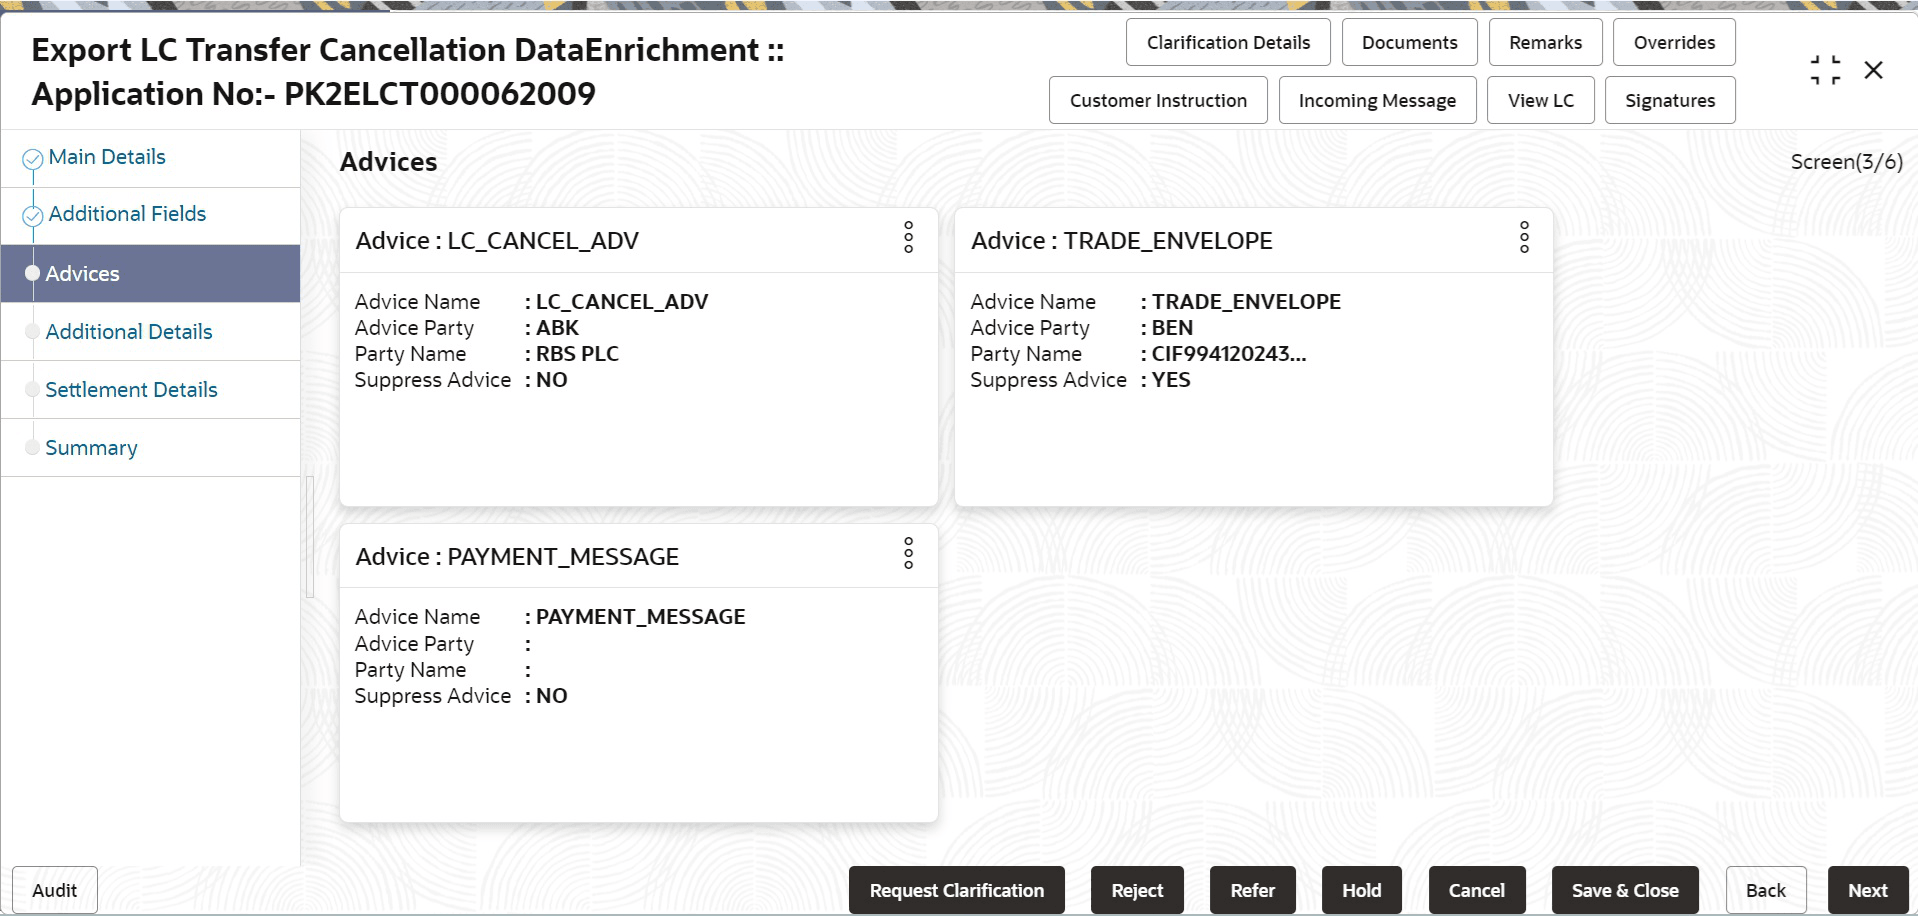Click advice party value BEN

coord(1172,328)
